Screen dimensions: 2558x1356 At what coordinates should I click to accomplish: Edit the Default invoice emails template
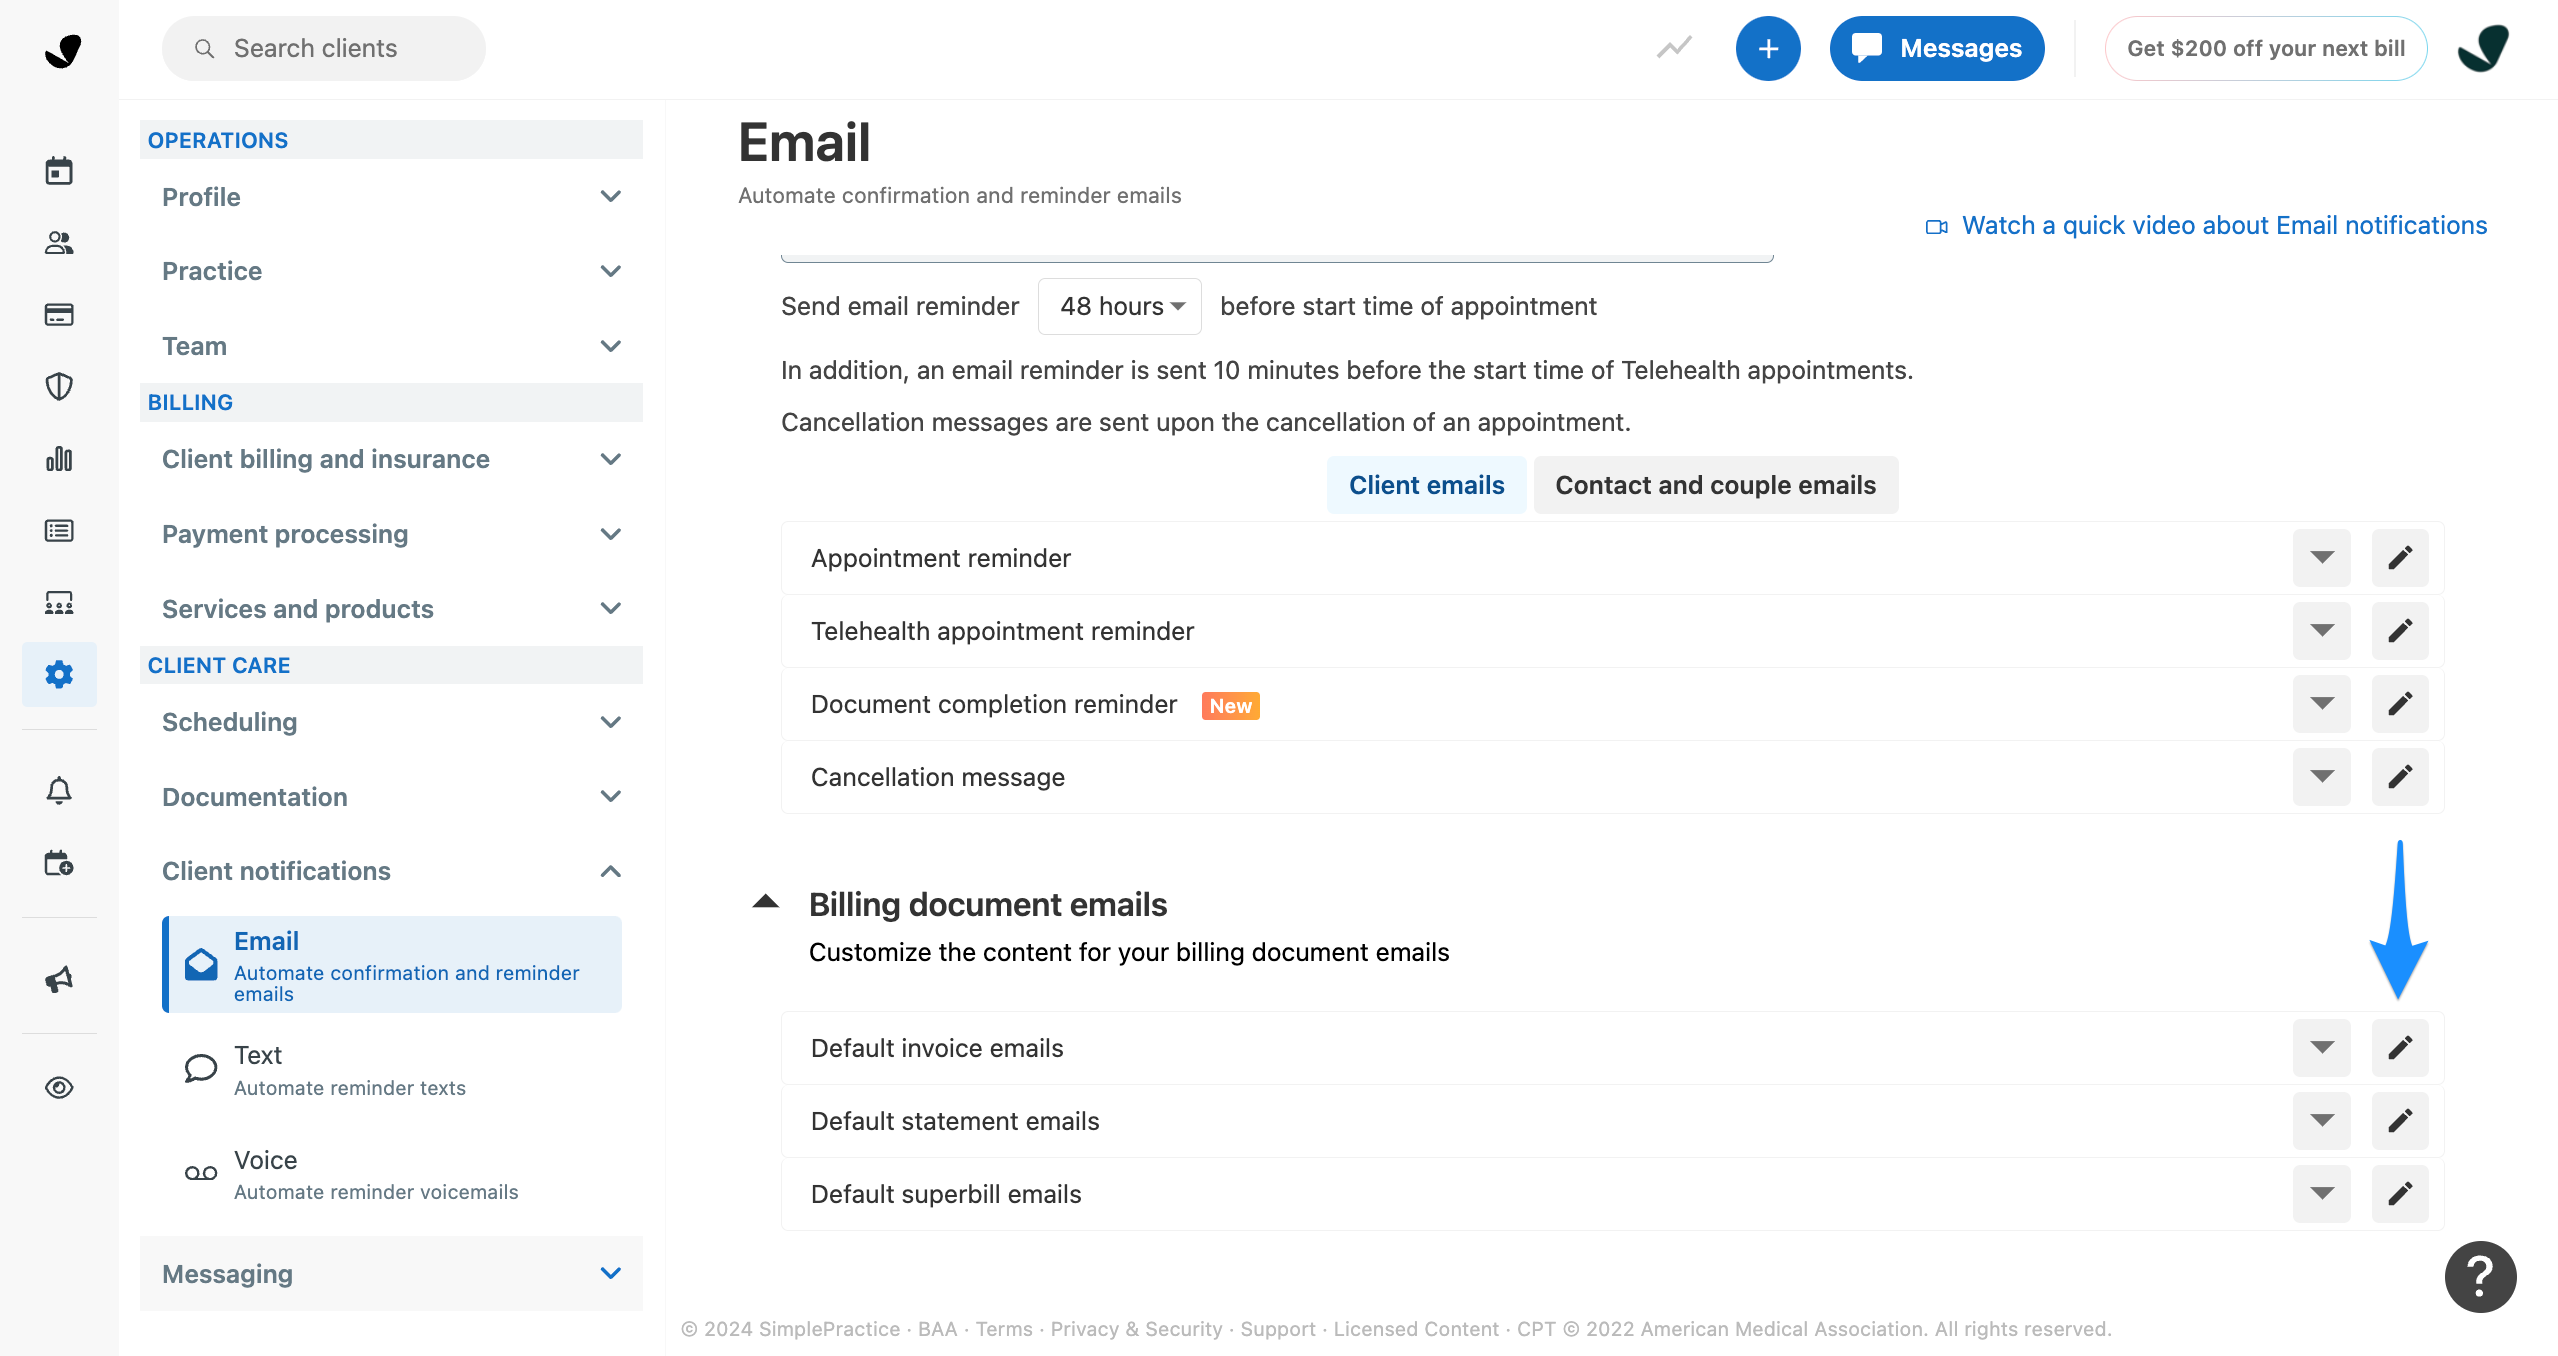[x=2400, y=1048]
